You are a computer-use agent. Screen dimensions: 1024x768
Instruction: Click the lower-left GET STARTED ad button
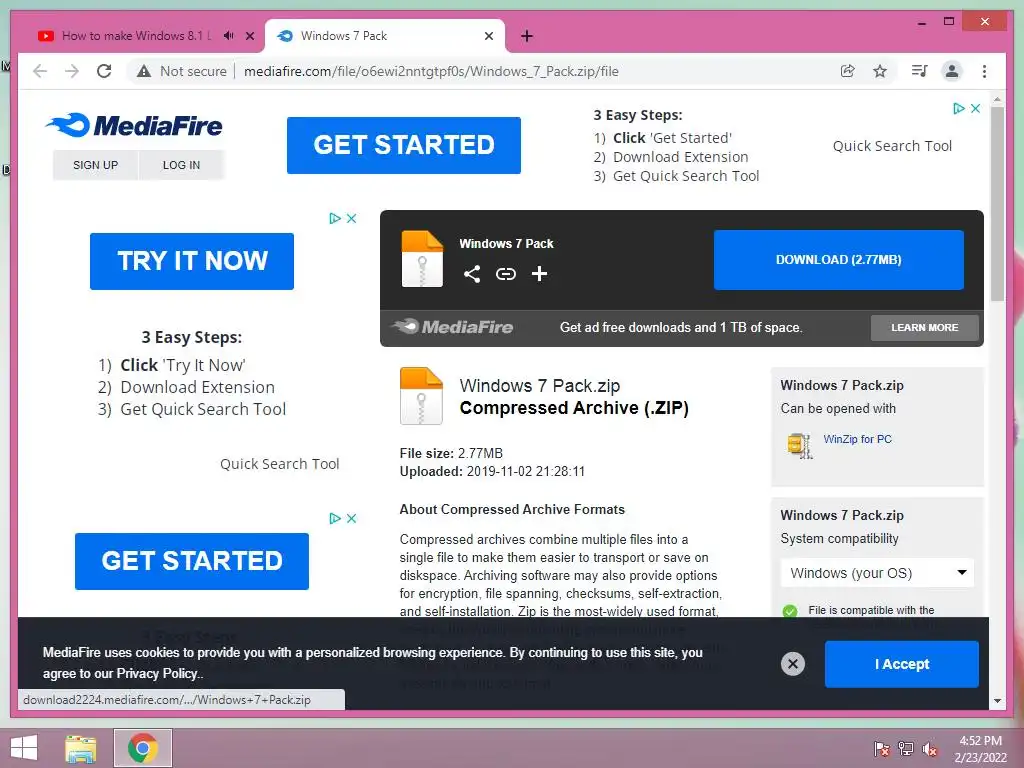coord(192,561)
